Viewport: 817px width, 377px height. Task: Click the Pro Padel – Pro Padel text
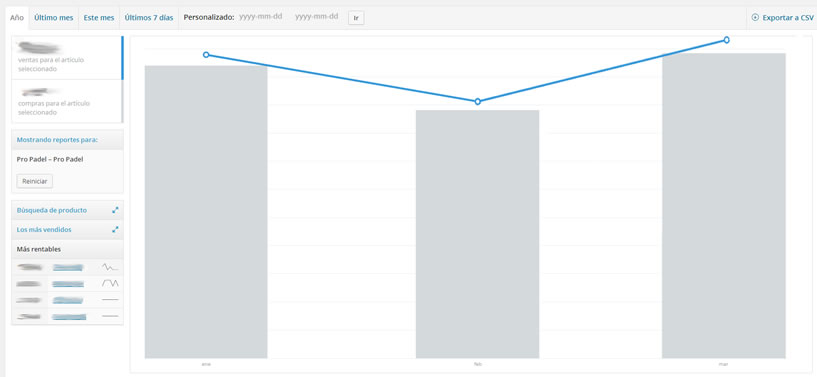(50, 159)
